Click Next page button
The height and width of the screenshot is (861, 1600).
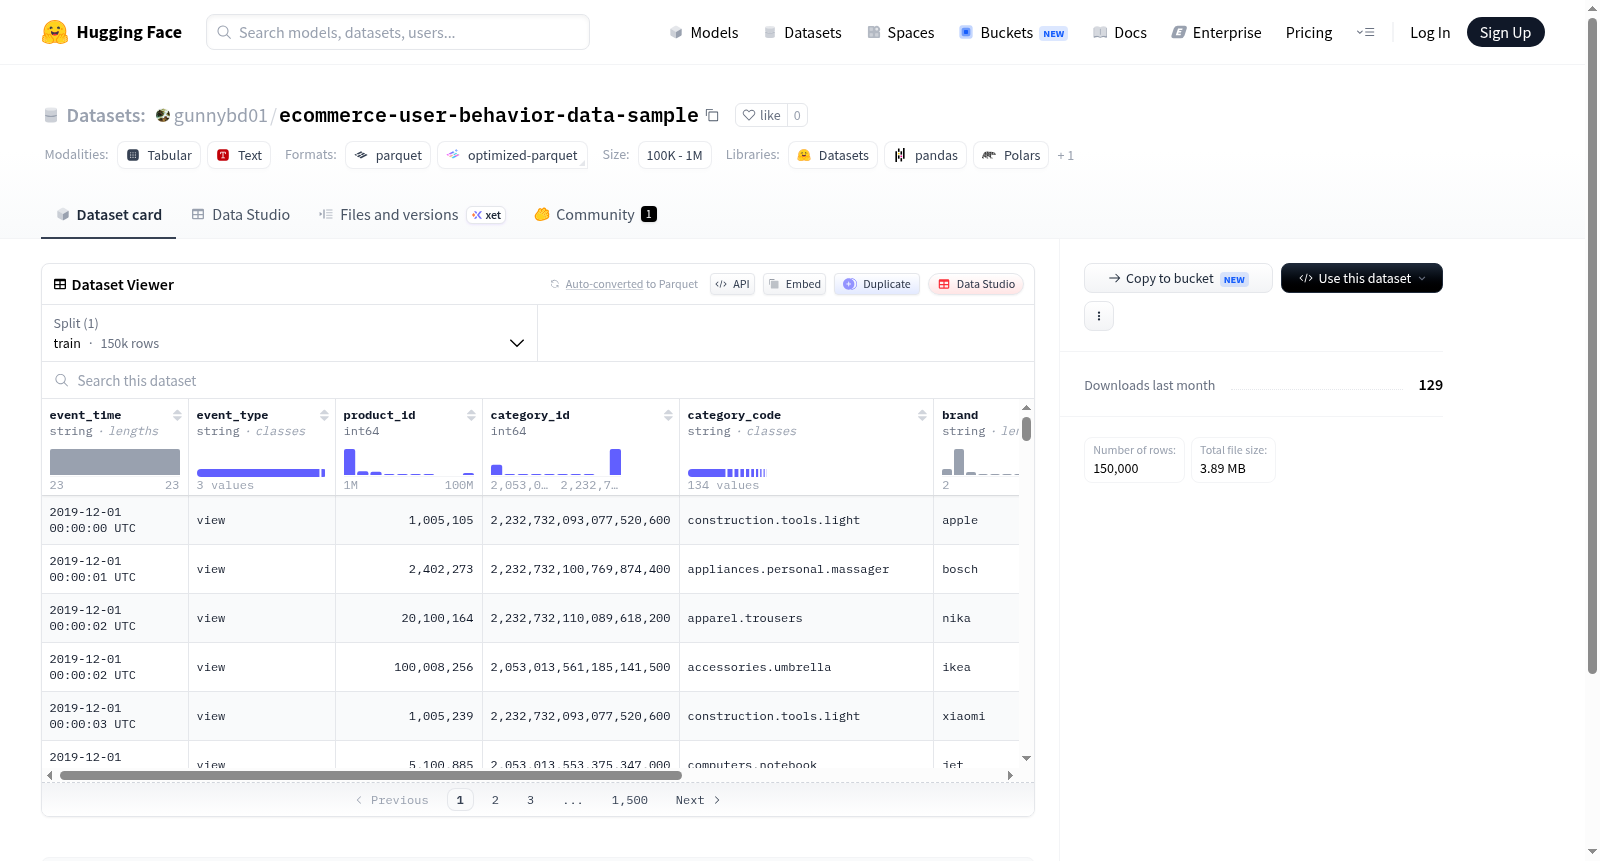(697, 800)
